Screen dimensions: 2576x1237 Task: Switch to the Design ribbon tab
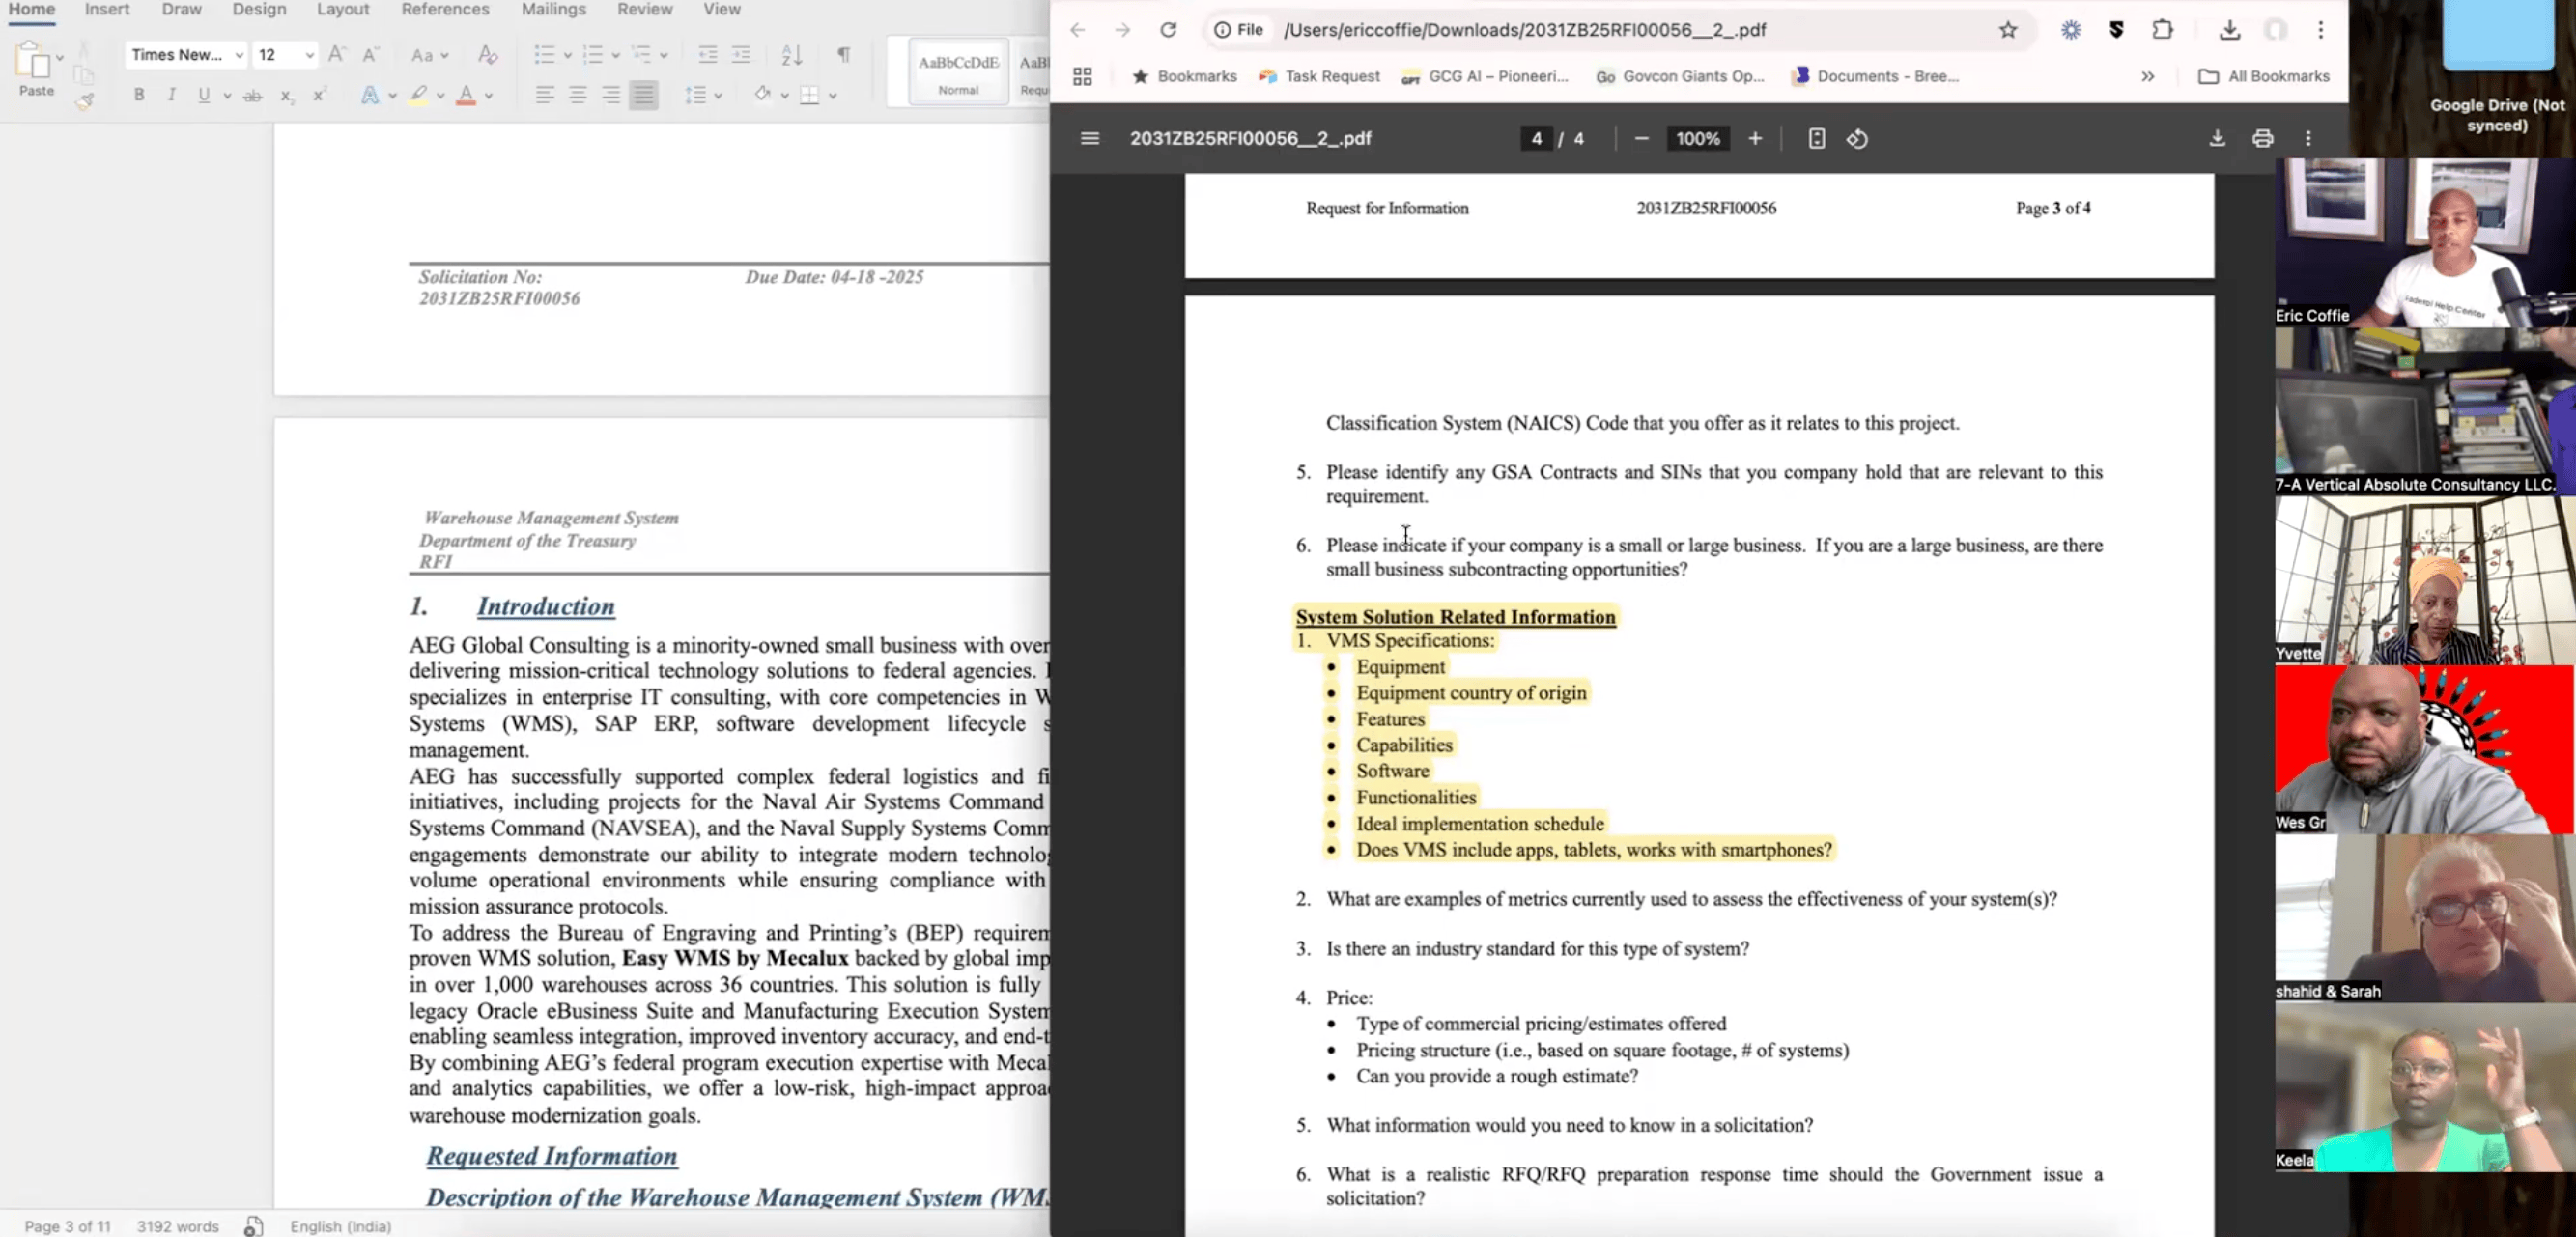pyautogui.click(x=259, y=10)
